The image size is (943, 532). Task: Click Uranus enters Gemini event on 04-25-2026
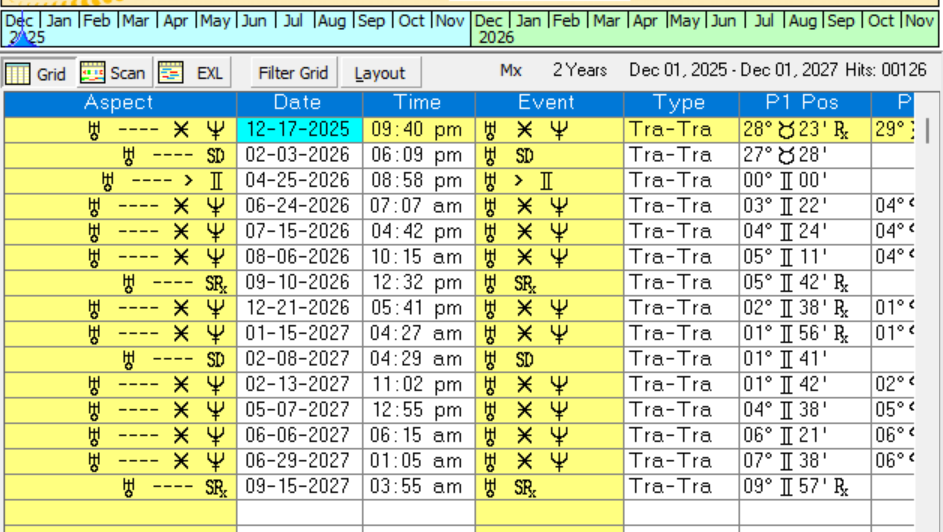click(547, 181)
